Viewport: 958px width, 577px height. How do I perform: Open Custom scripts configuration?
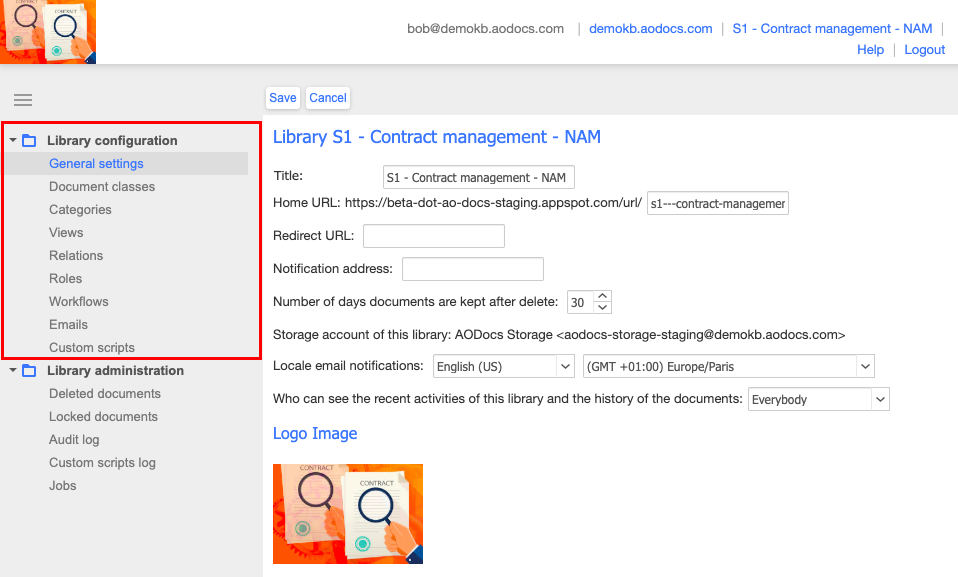tap(92, 347)
